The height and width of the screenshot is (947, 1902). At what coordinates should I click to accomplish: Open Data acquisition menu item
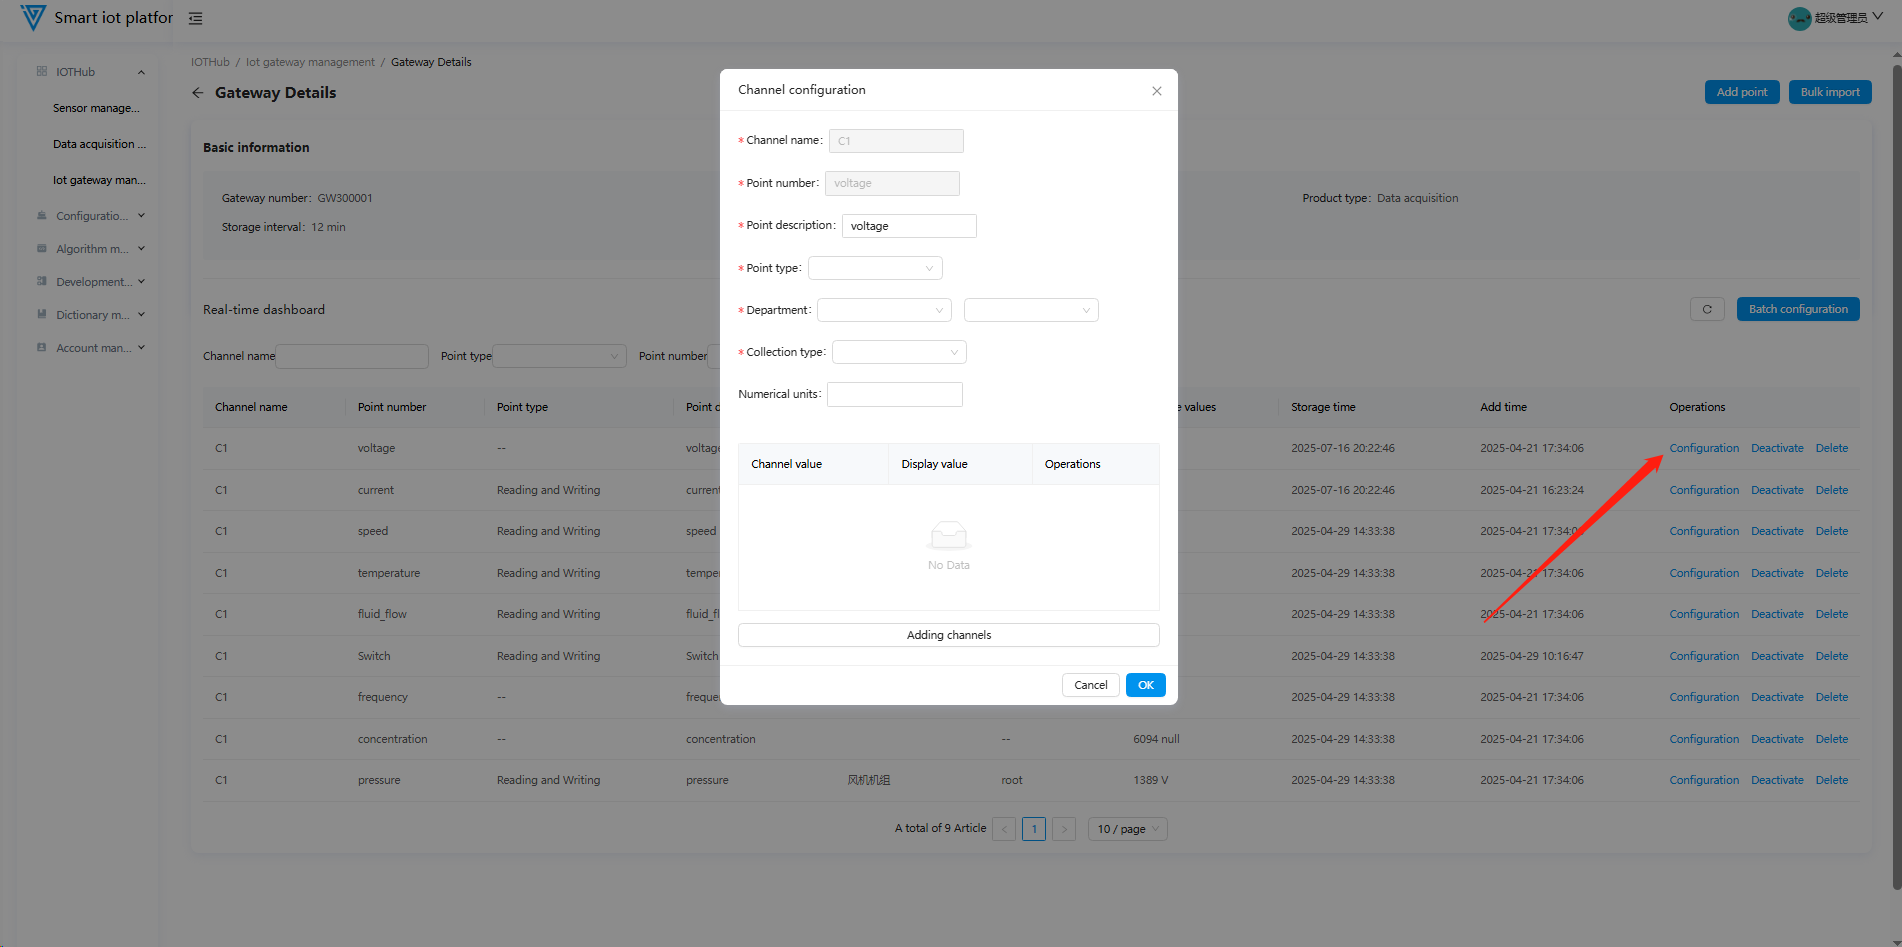[x=99, y=144]
